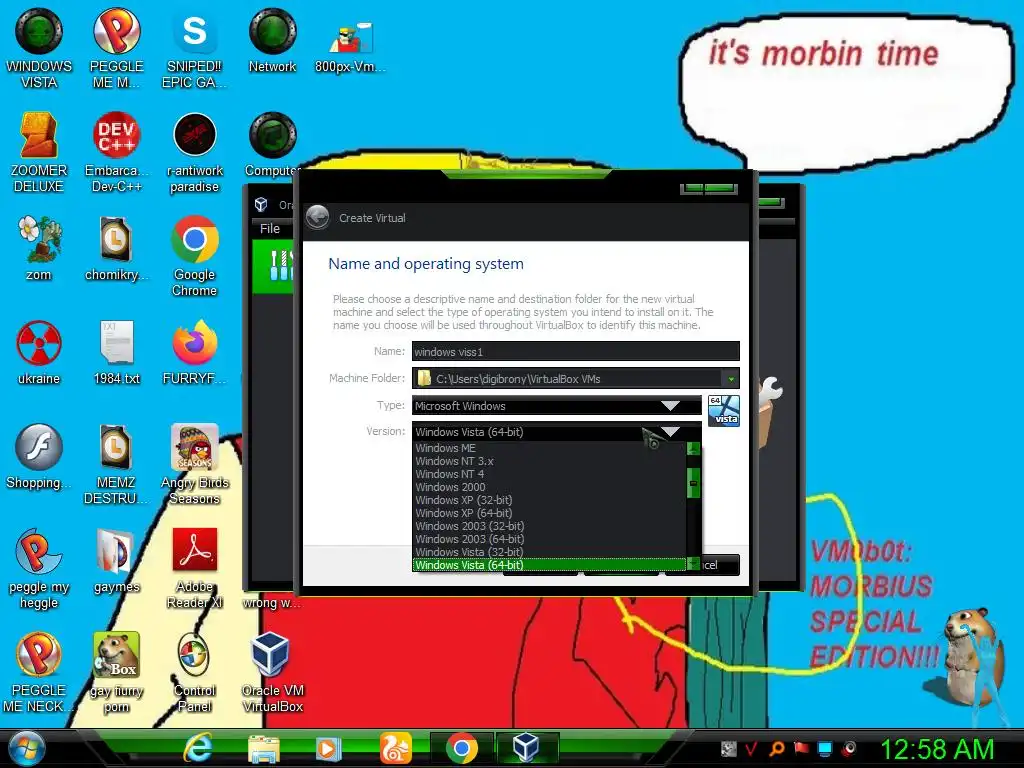Switch to VirtualBox in the taskbar

pos(526,748)
